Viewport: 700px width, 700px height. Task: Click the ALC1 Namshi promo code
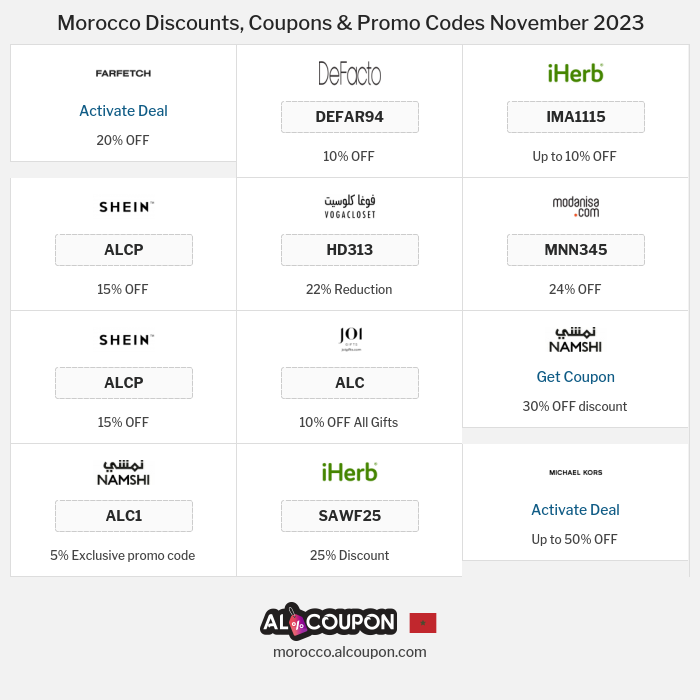pos(123,516)
